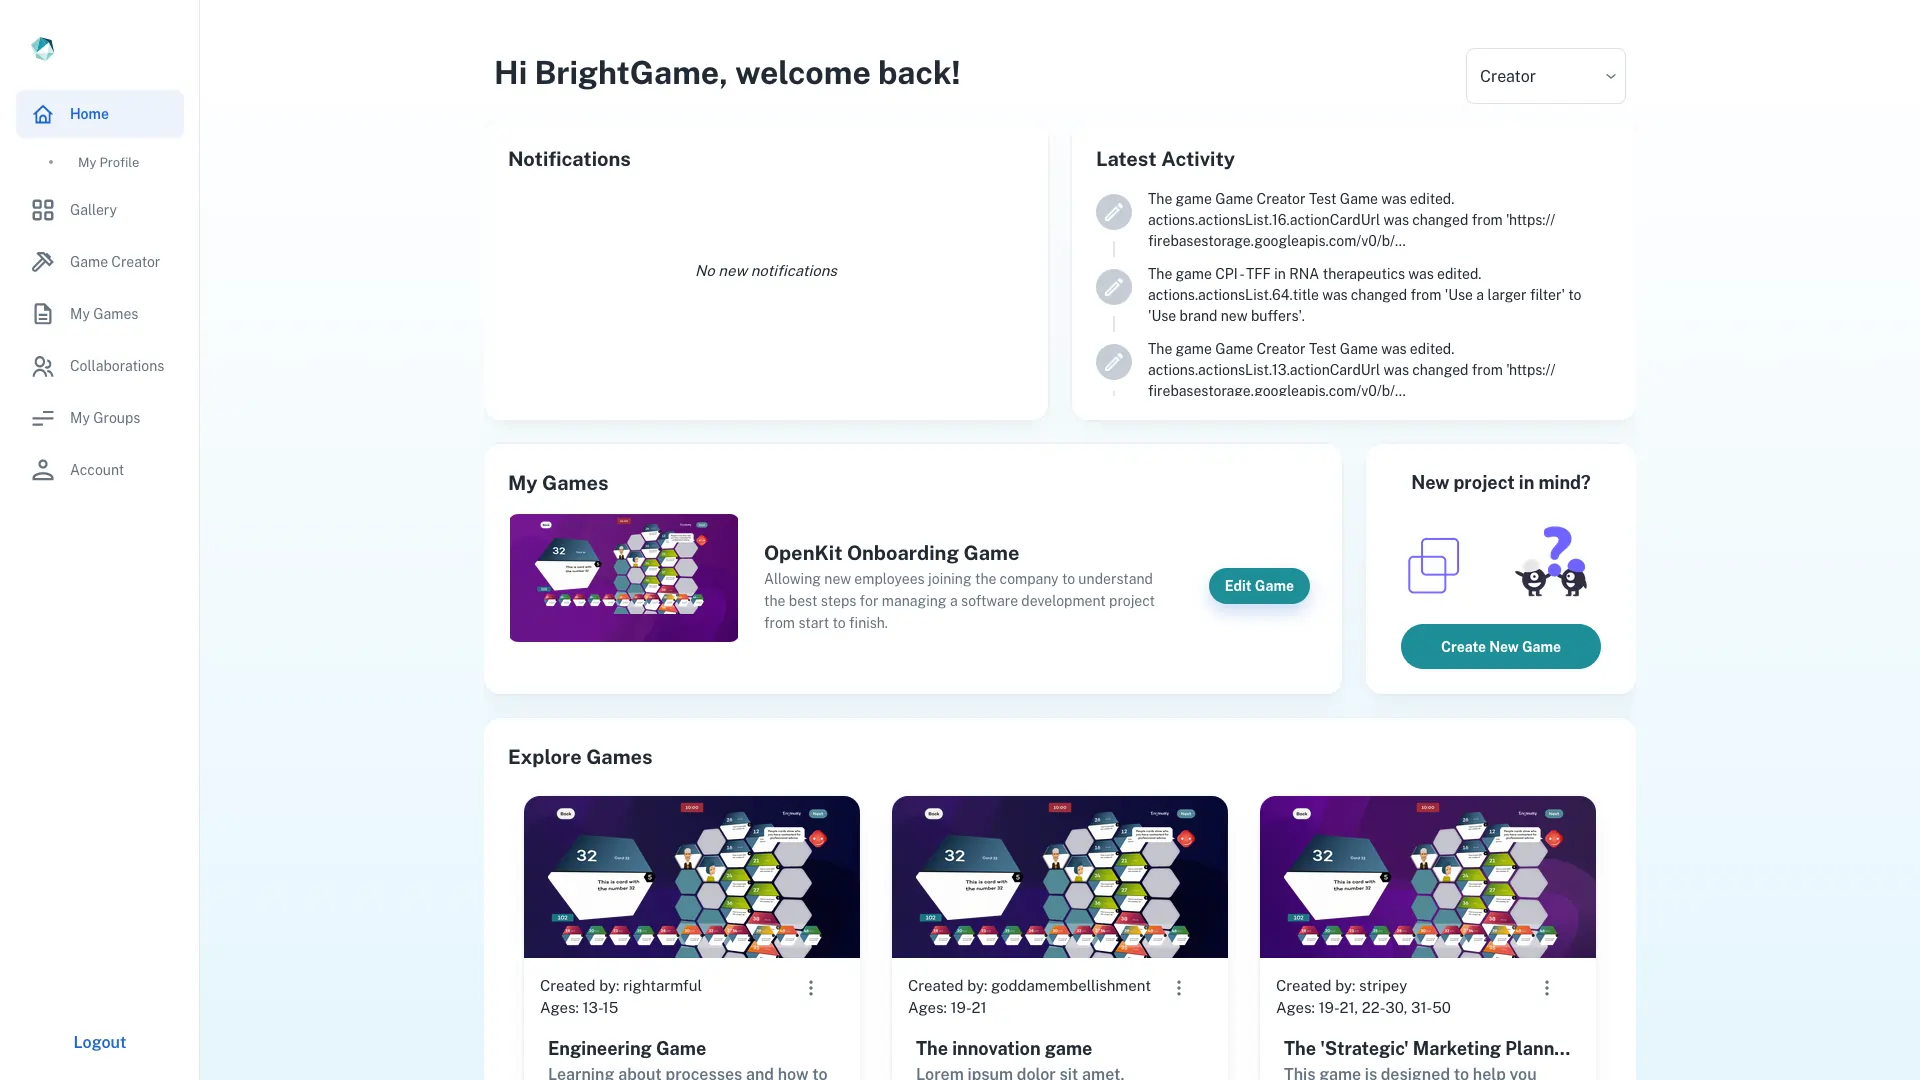Expand options menu for The innovation game
This screenshot has width=1920, height=1080.
click(1178, 988)
